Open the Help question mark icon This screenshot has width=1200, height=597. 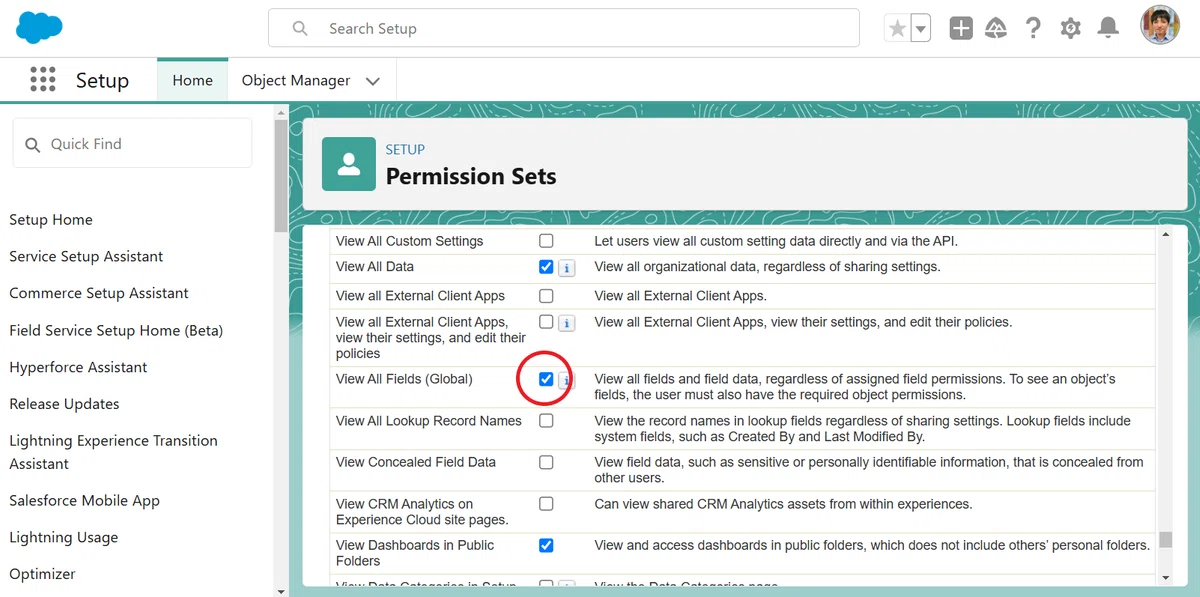click(1033, 28)
